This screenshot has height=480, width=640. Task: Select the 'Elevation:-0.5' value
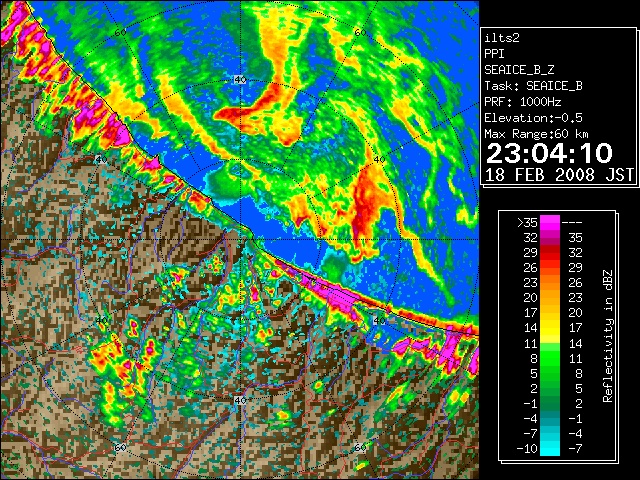(x=533, y=118)
